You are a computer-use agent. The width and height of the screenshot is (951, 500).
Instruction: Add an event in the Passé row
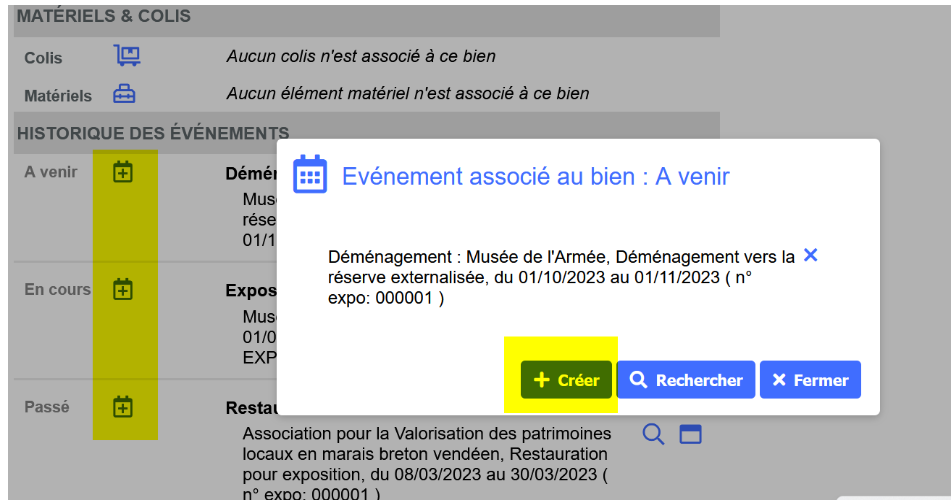click(122, 407)
